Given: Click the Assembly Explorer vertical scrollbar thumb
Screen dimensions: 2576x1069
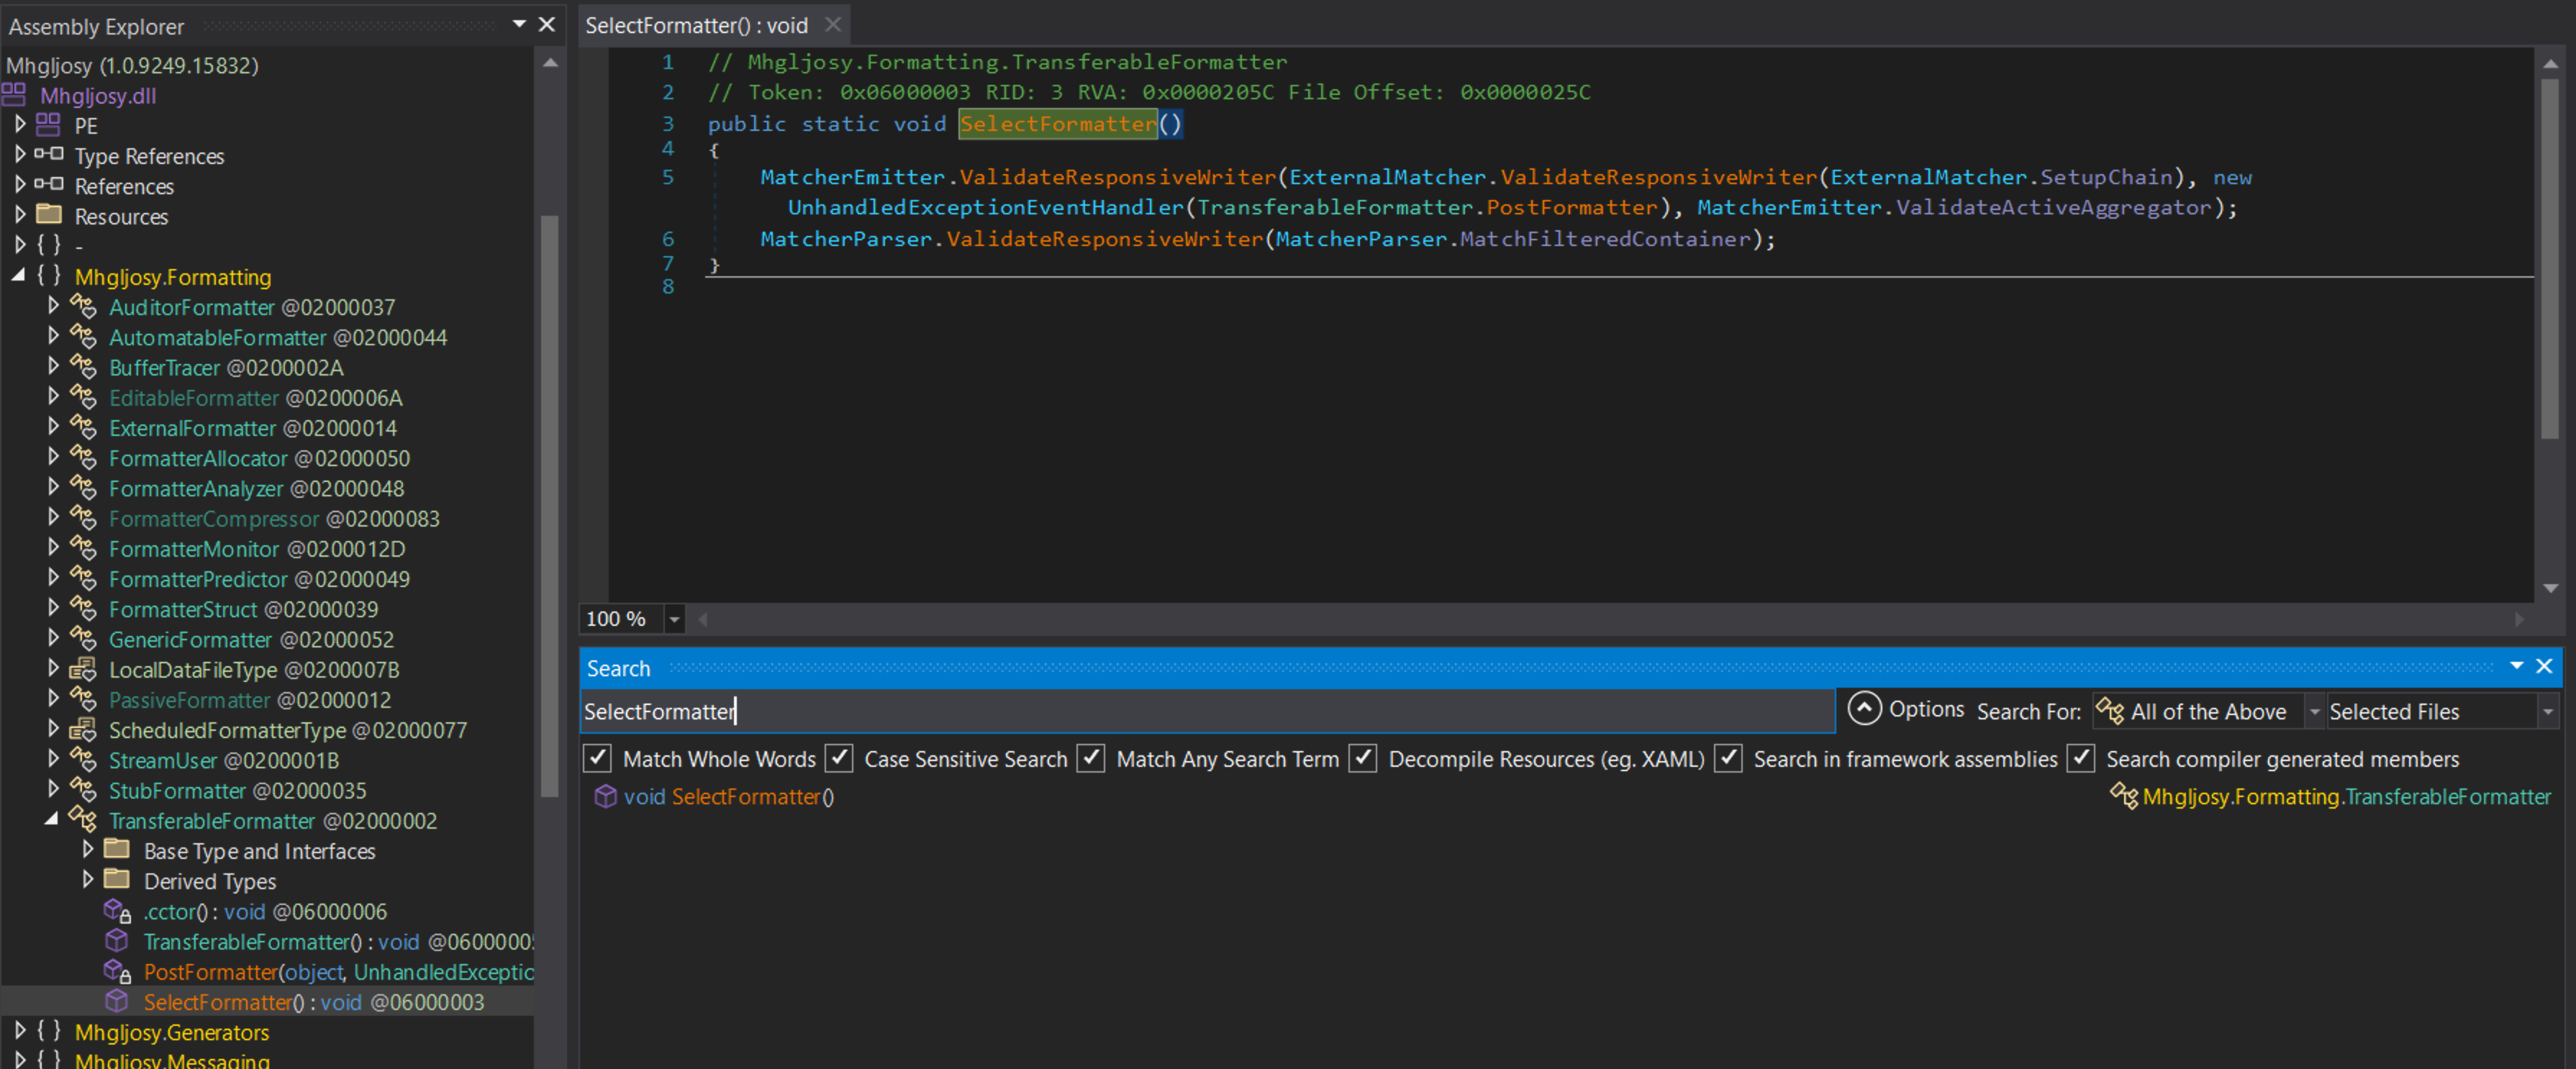Looking at the screenshot, I should tap(549, 505).
